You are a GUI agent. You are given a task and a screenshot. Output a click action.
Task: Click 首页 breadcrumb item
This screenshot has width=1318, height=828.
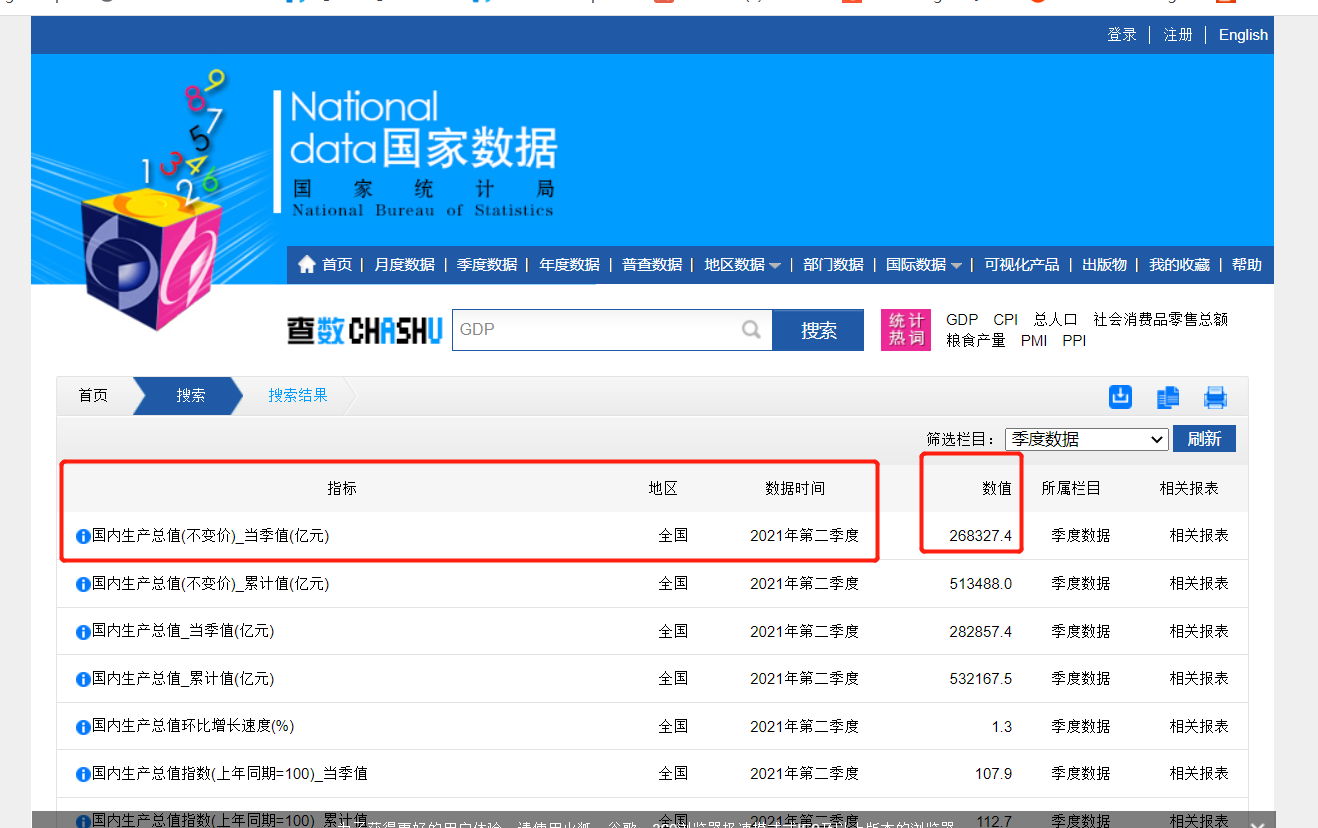click(x=93, y=396)
